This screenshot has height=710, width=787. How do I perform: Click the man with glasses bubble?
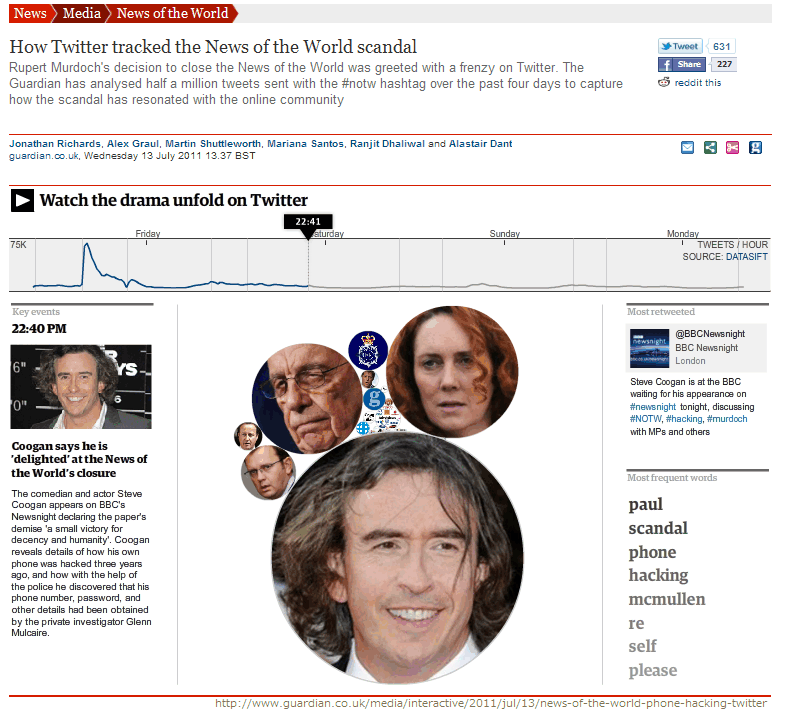(x=269, y=472)
